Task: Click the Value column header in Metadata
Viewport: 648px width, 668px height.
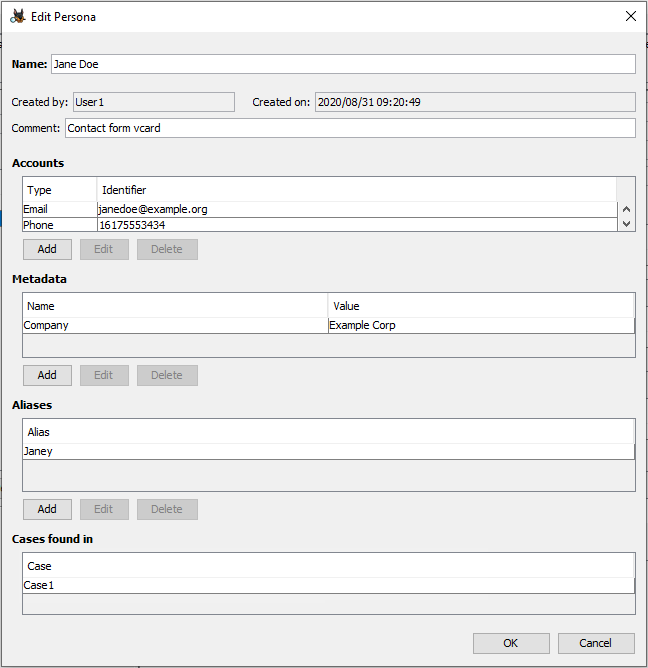Action: point(480,306)
